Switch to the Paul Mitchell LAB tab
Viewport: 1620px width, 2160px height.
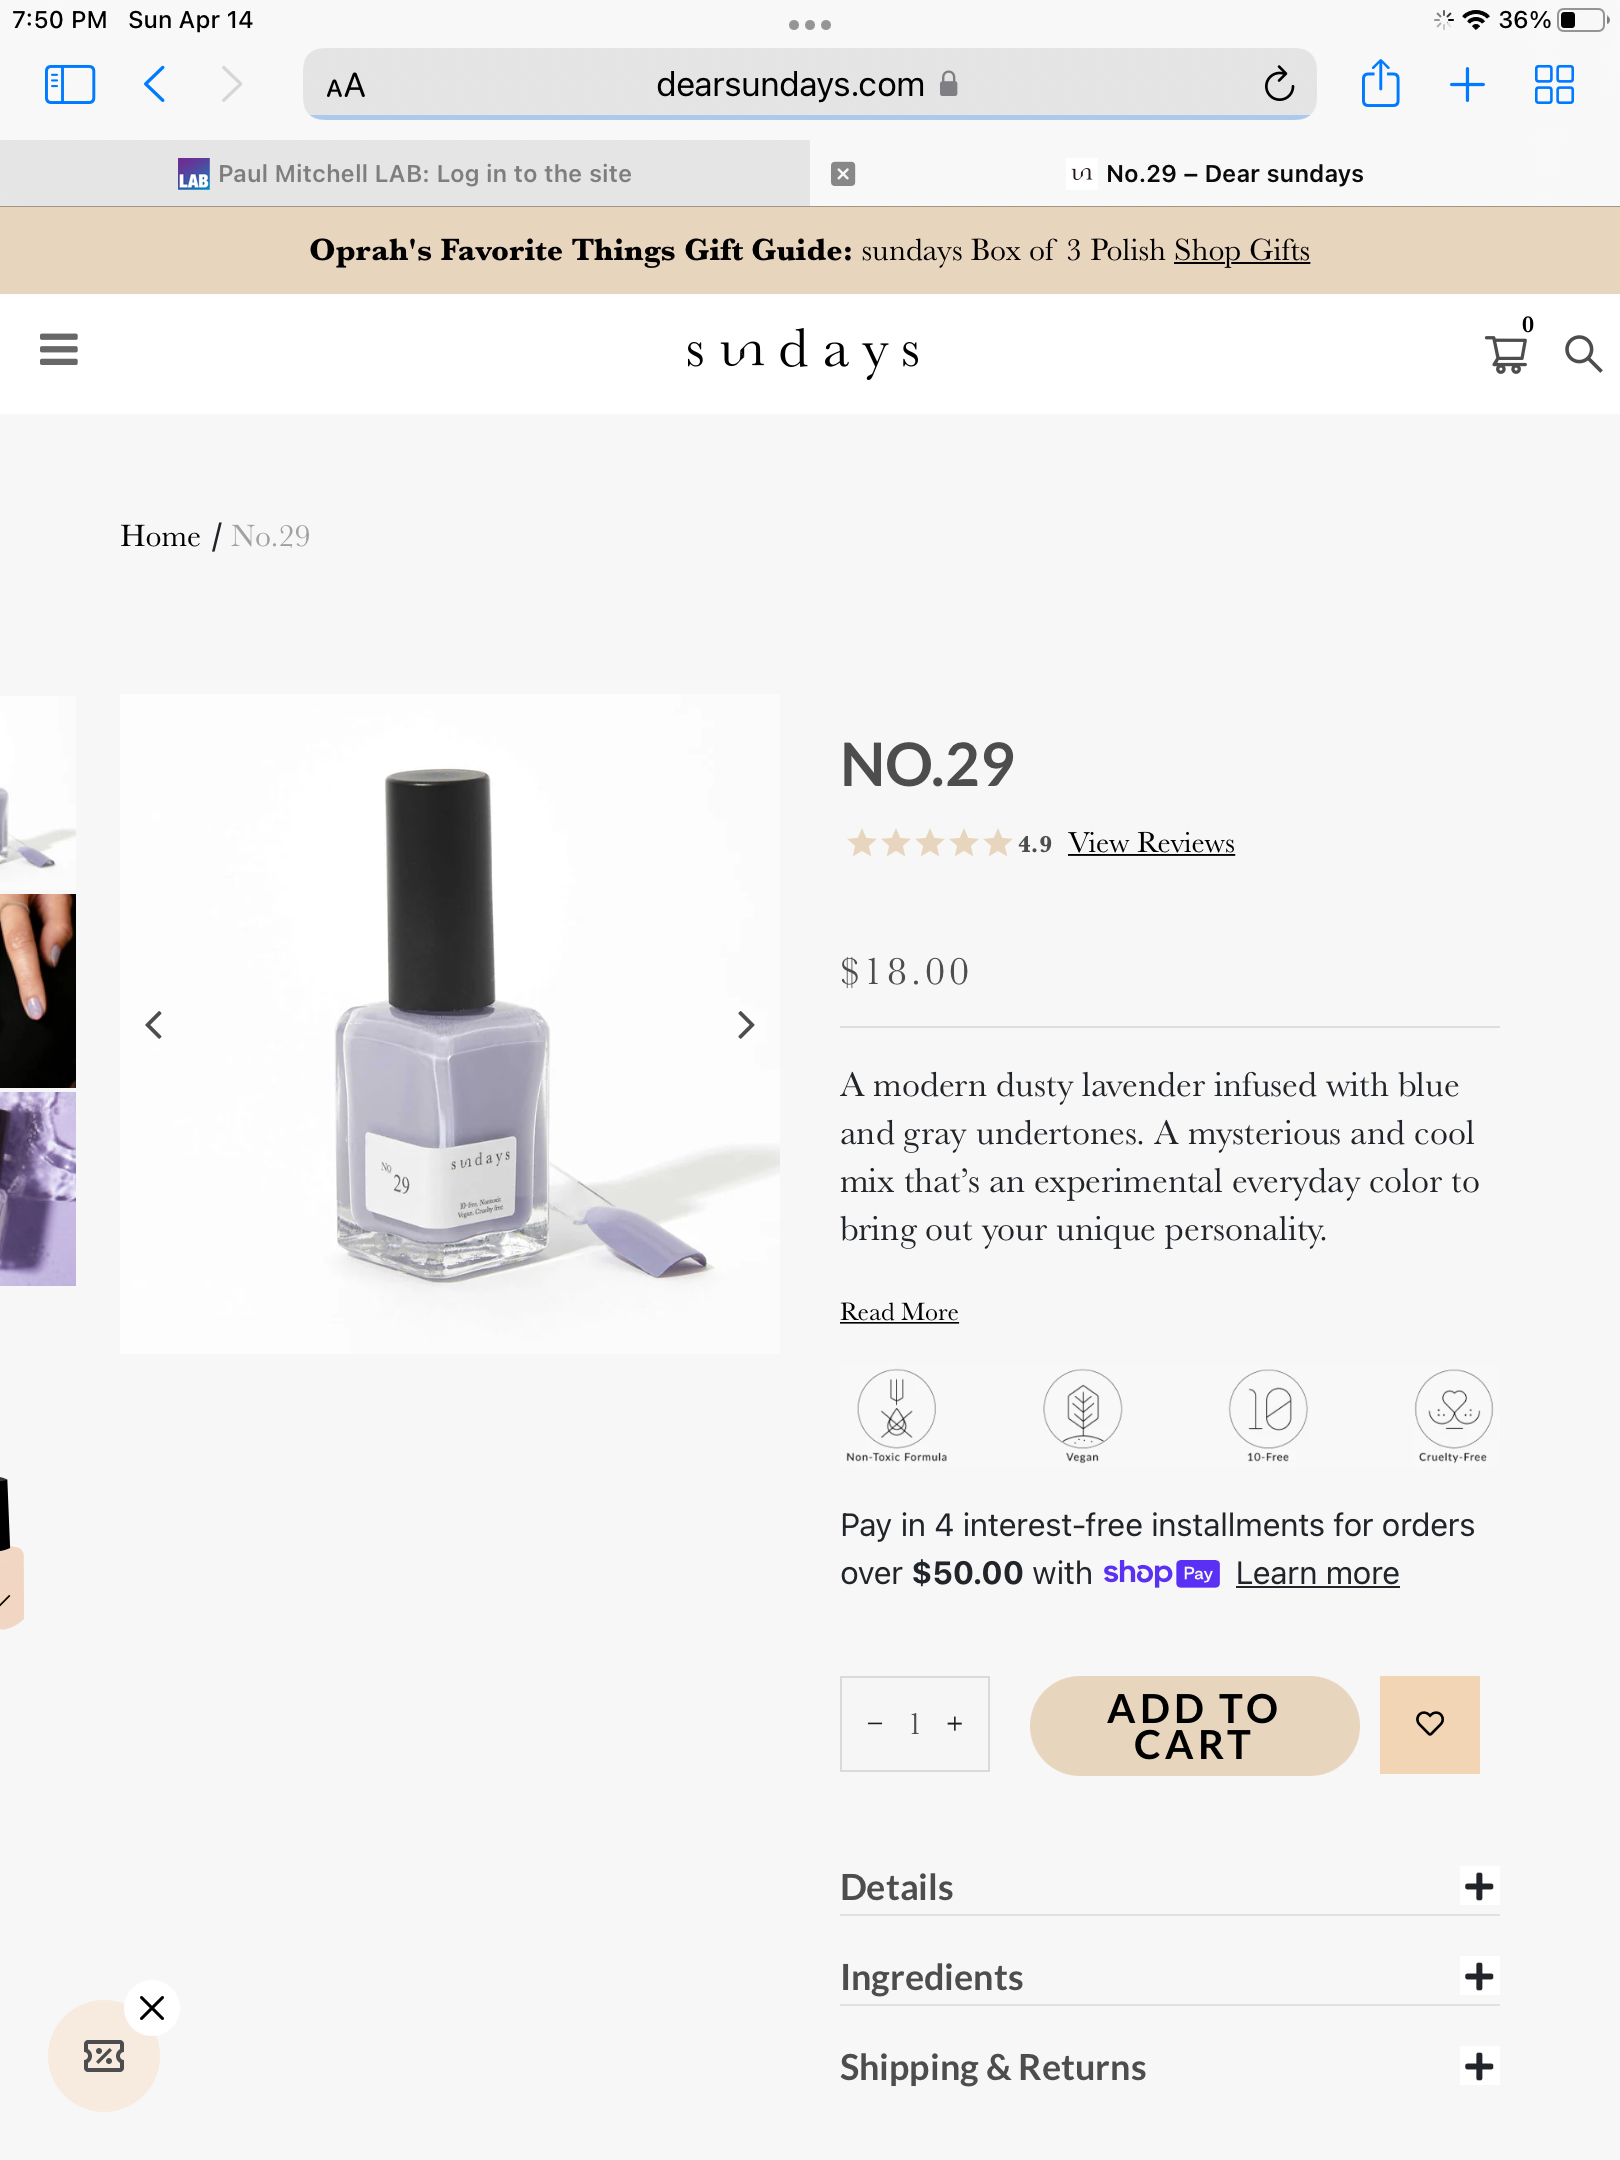[405, 174]
